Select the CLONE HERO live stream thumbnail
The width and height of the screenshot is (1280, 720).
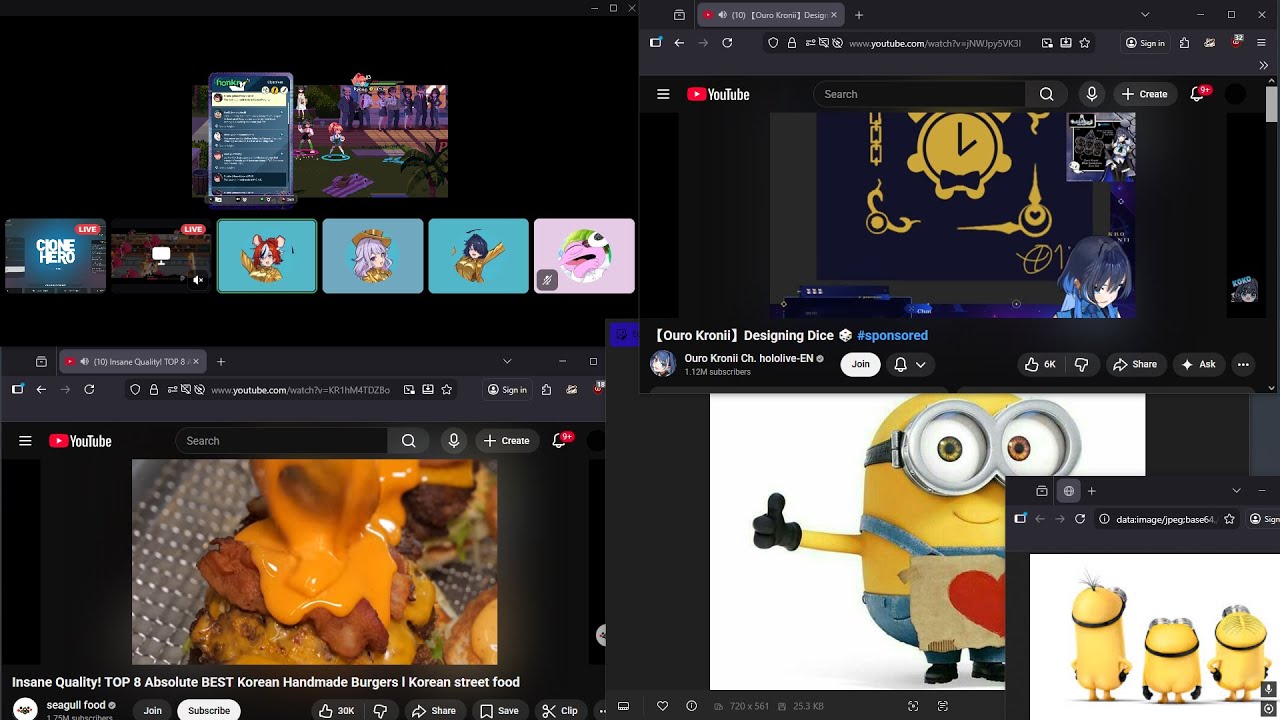pos(56,256)
